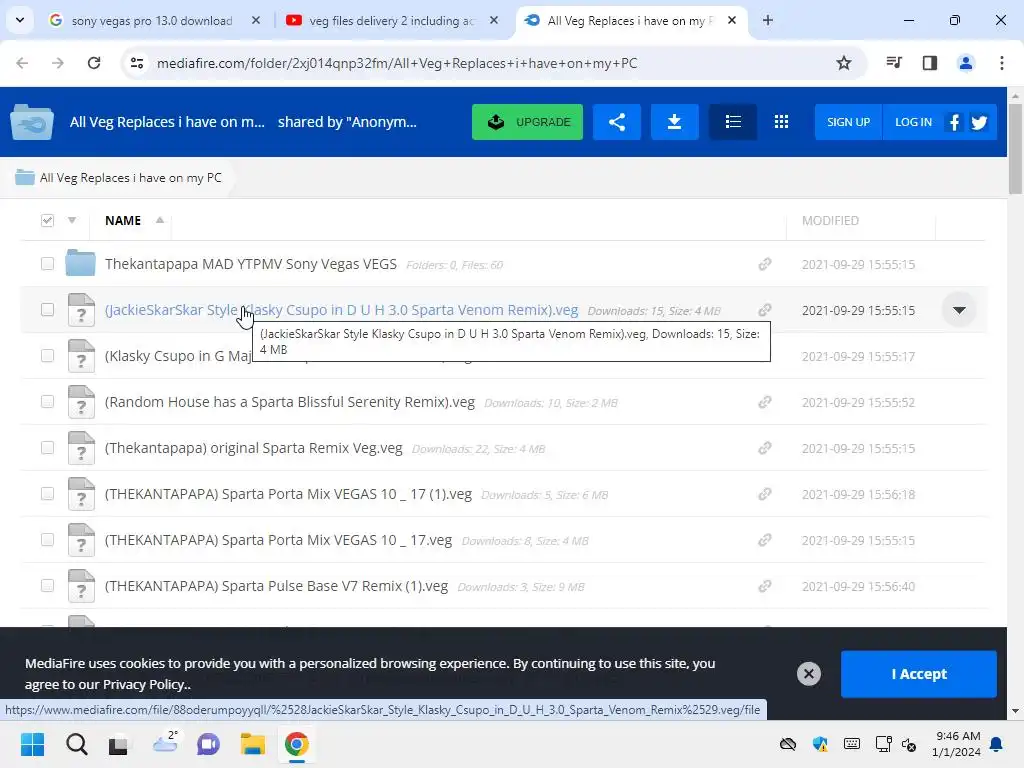Screen dimensions: 1024x768
Task: Open (Thekantapapa) original Sparta Remix Veg.veg
Action: click(x=253, y=448)
